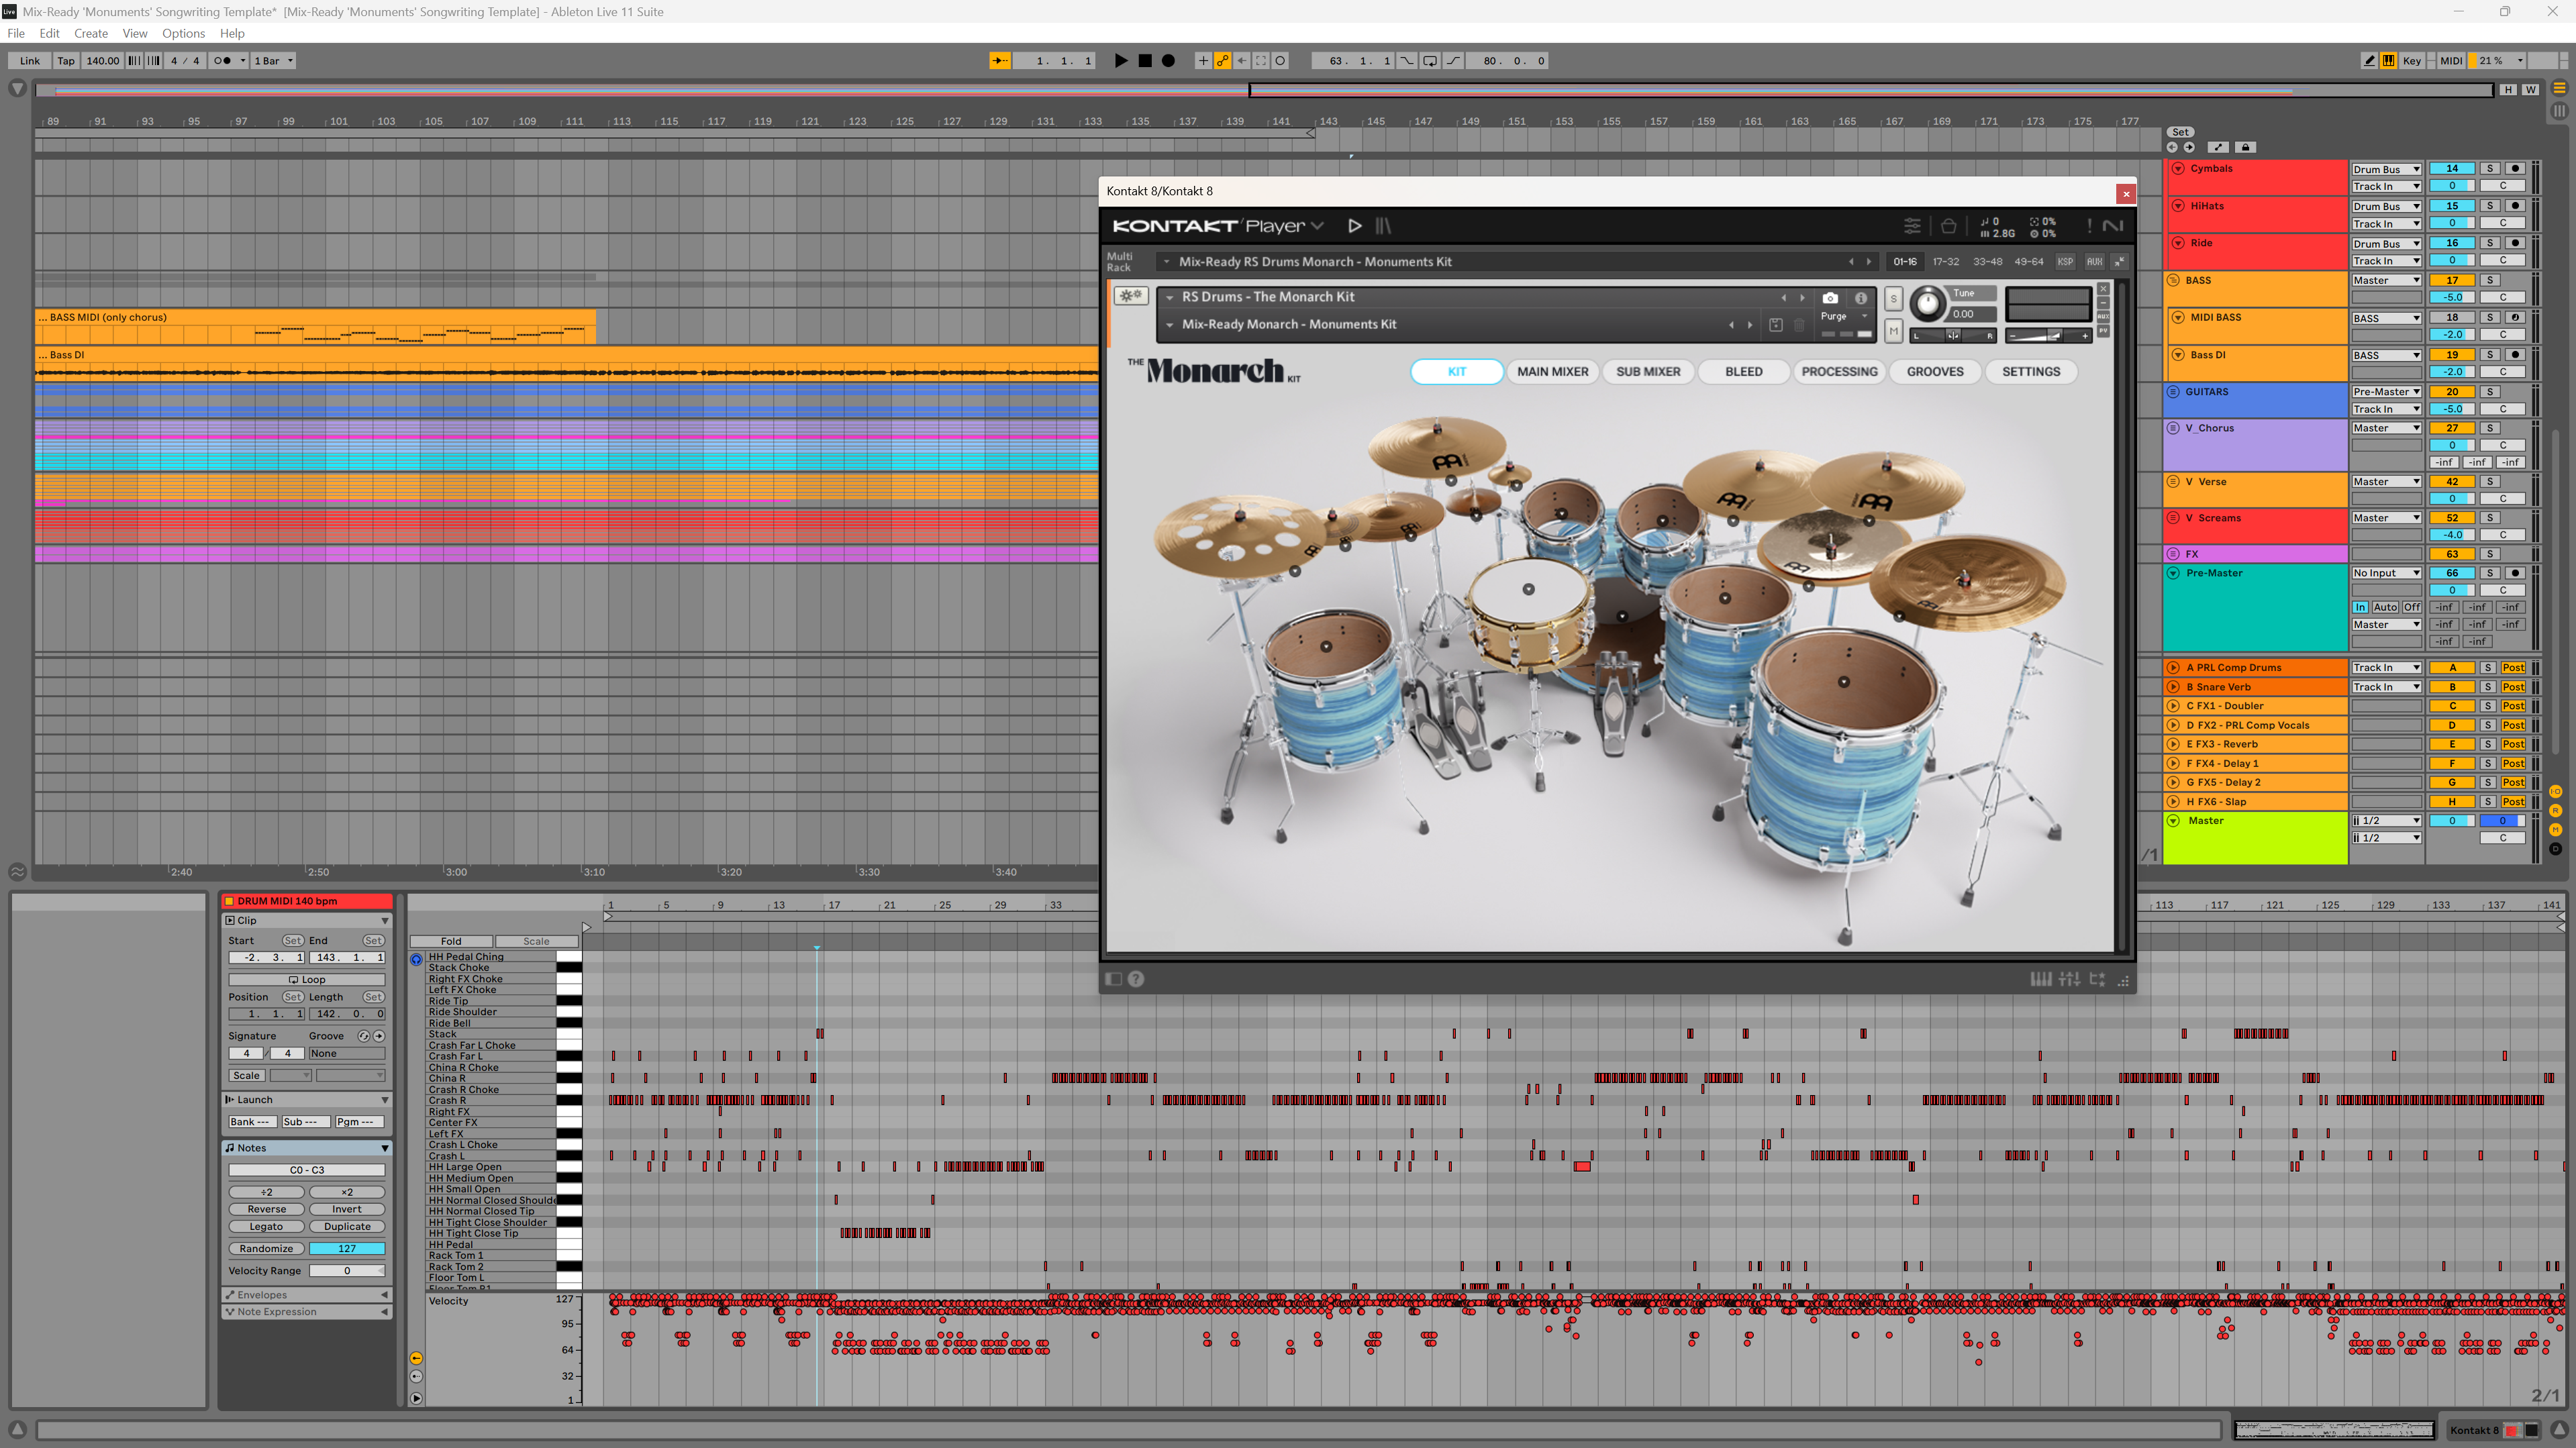Toggle the Follow playback button
This screenshot has height=1448, width=2576.
click(999, 60)
